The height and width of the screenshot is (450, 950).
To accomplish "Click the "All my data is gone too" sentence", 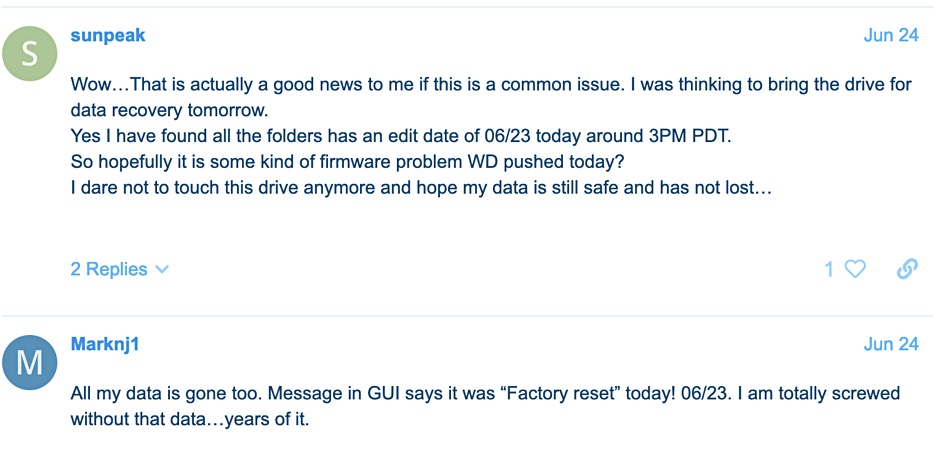I will 167,393.
